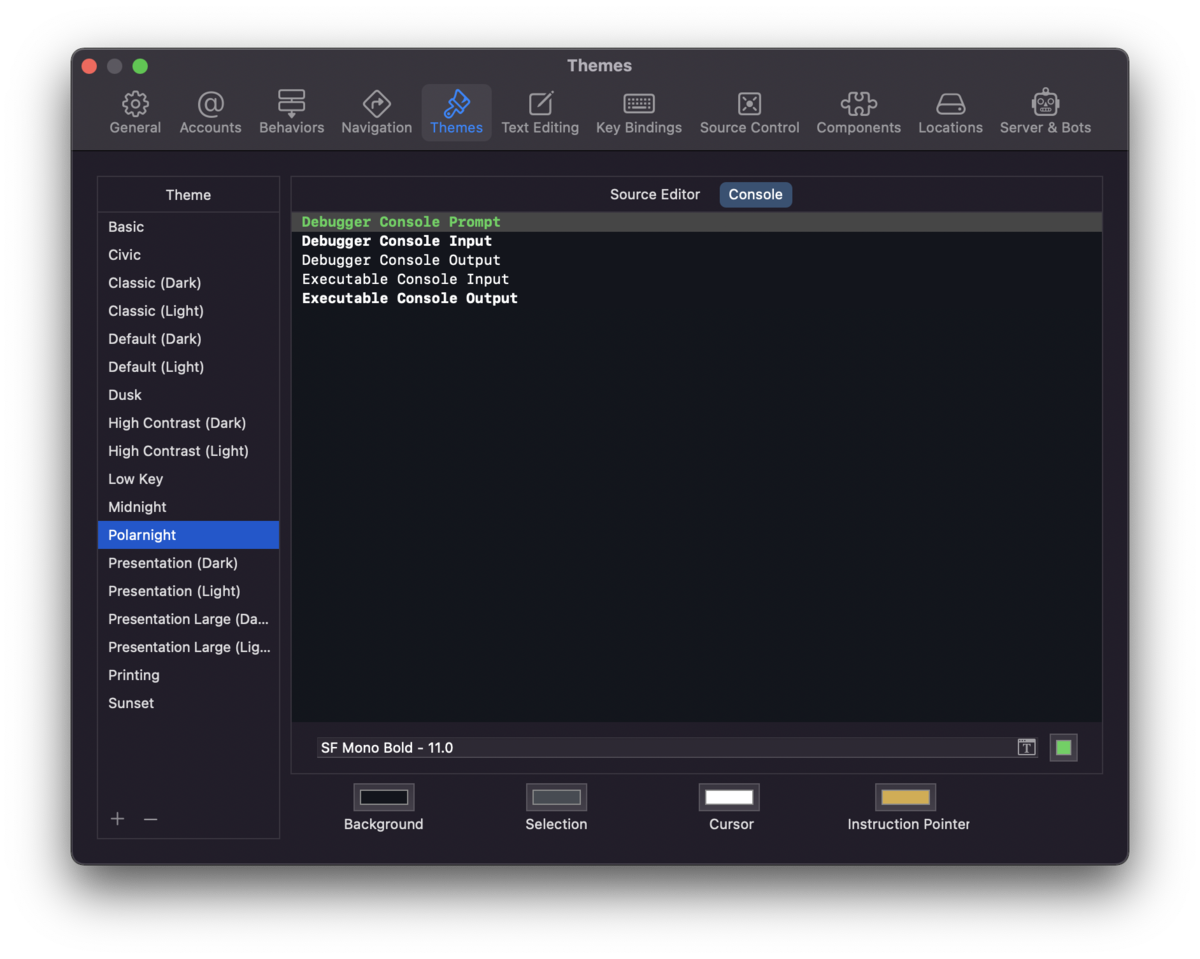Open the Selection color well
Viewport: 1200px width, 959px height.
coord(556,797)
